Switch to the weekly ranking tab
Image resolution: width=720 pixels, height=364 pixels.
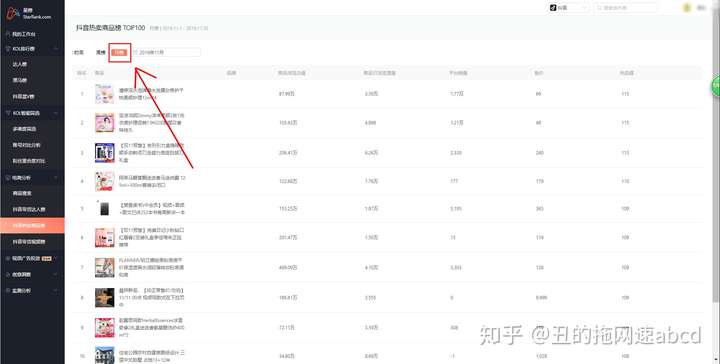[101, 52]
